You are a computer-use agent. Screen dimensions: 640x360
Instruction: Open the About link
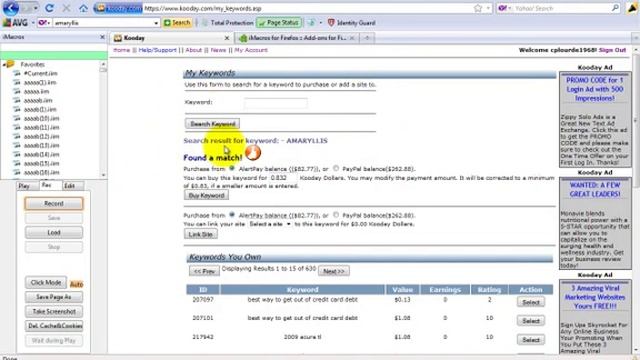(x=193, y=50)
